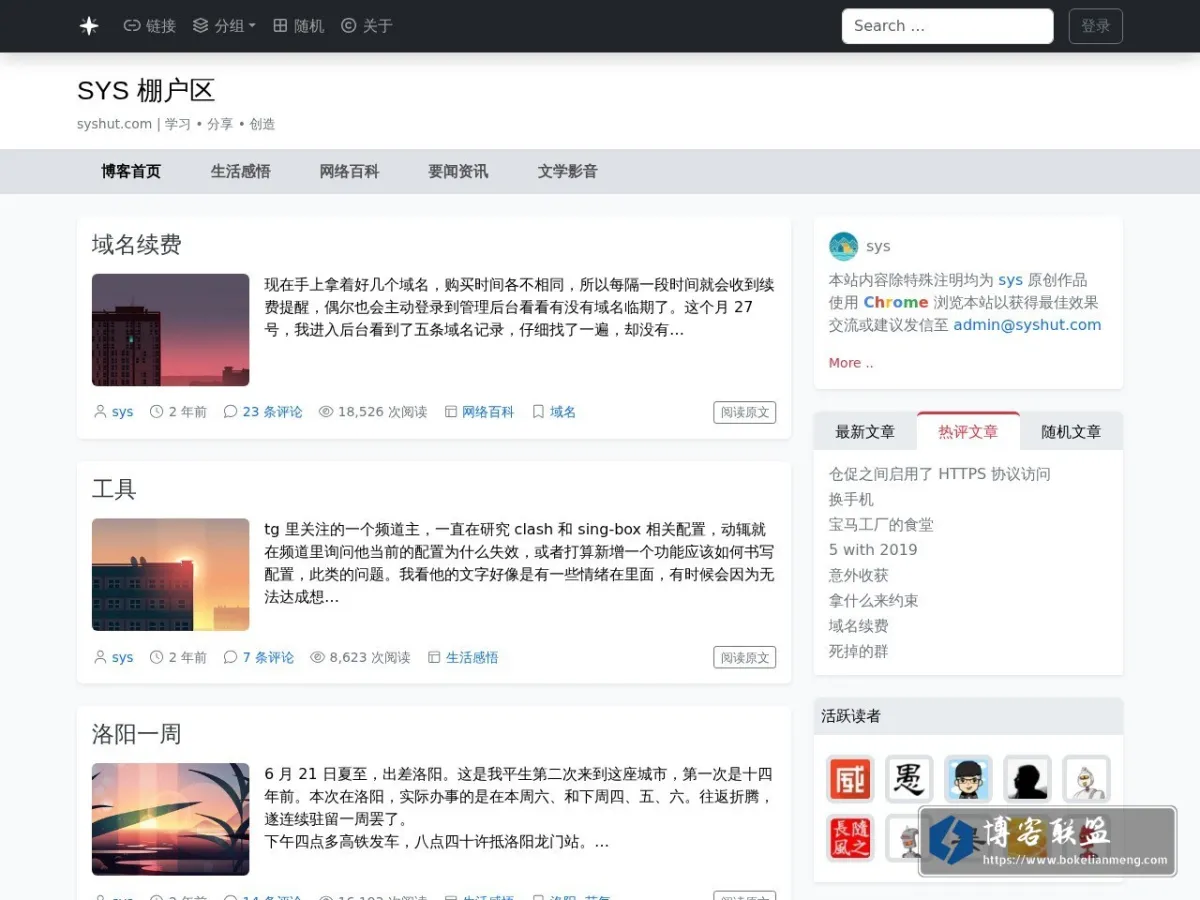Click the clock icon under 域名续费

(156, 412)
